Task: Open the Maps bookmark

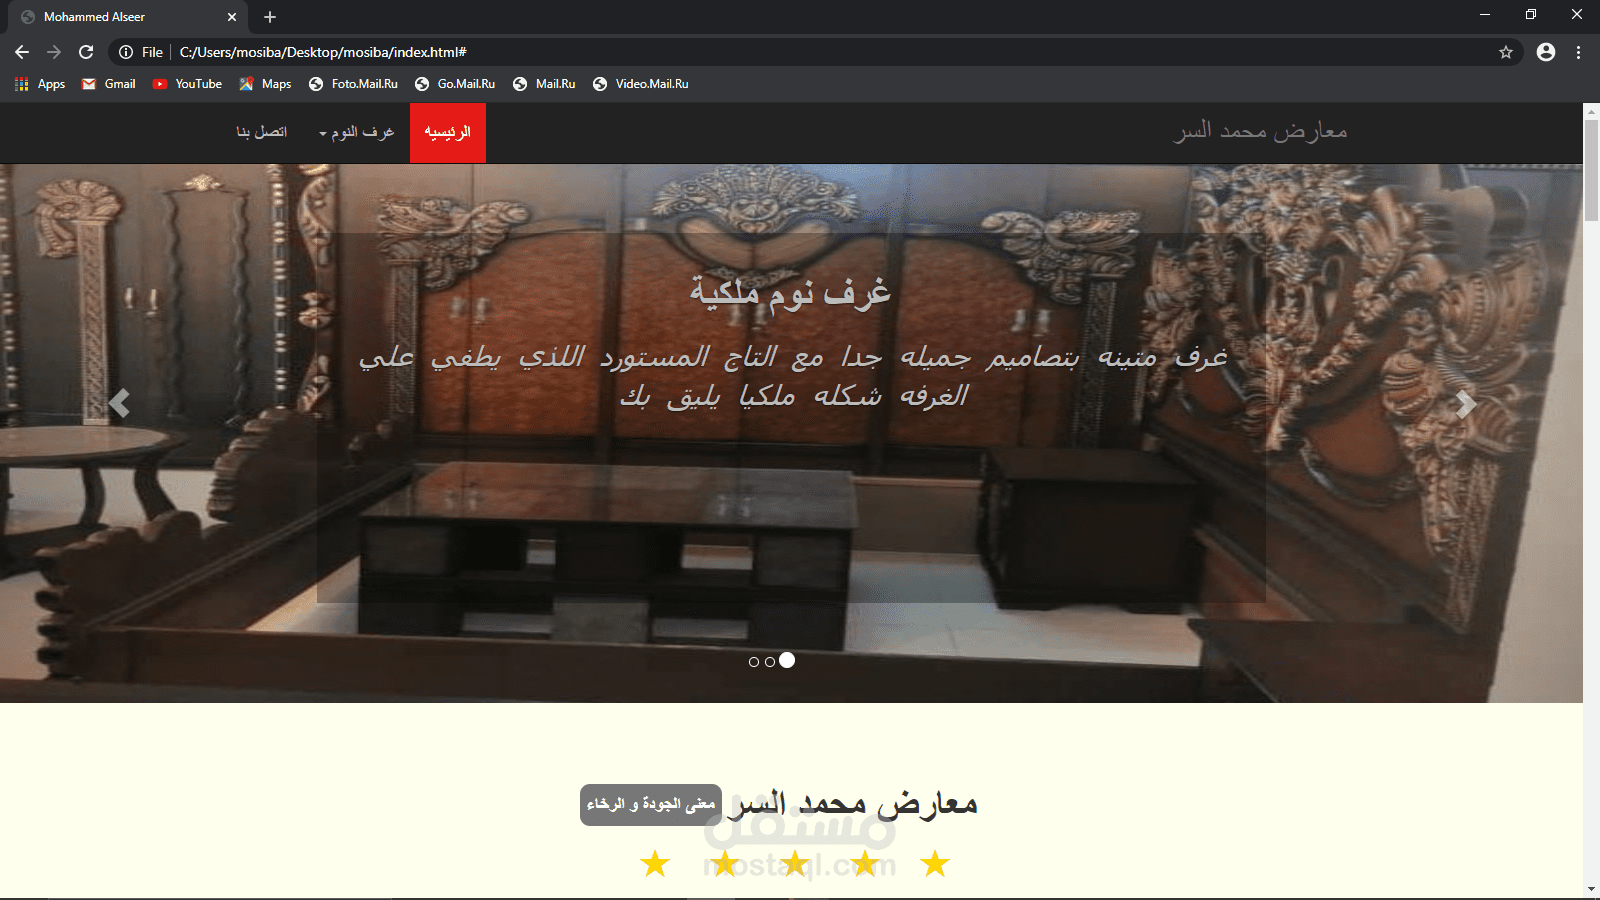Action: [264, 84]
